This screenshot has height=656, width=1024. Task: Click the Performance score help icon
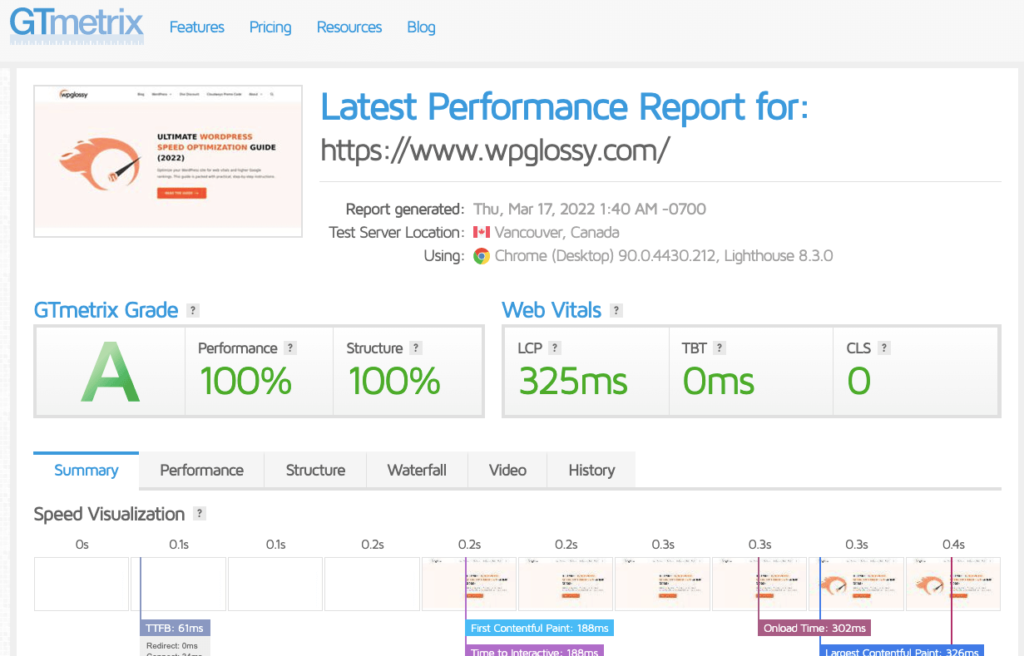290,348
